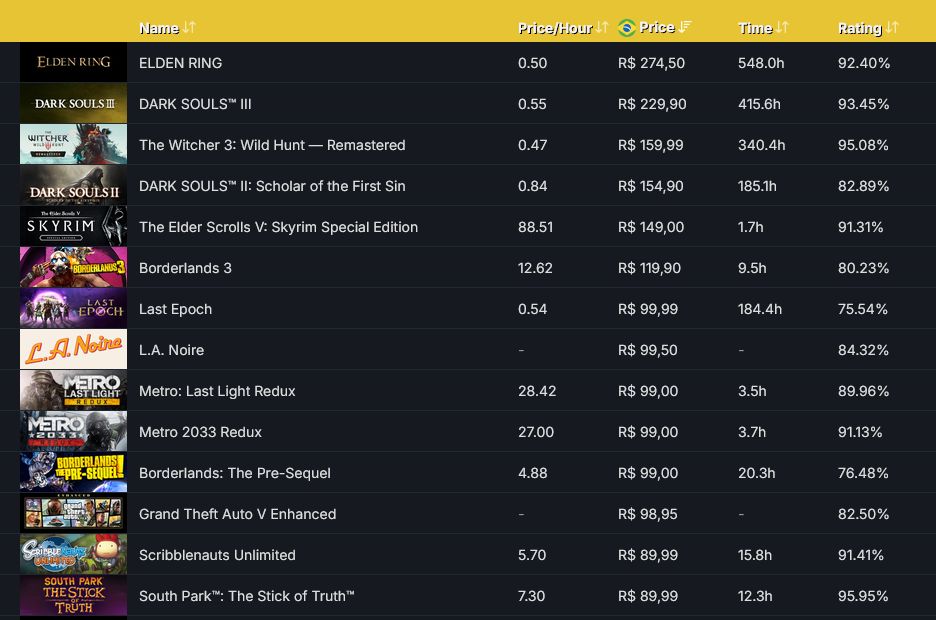The image size is (936, 620).
Task: Select the Last Epoch game title
Action: (176, 309)
